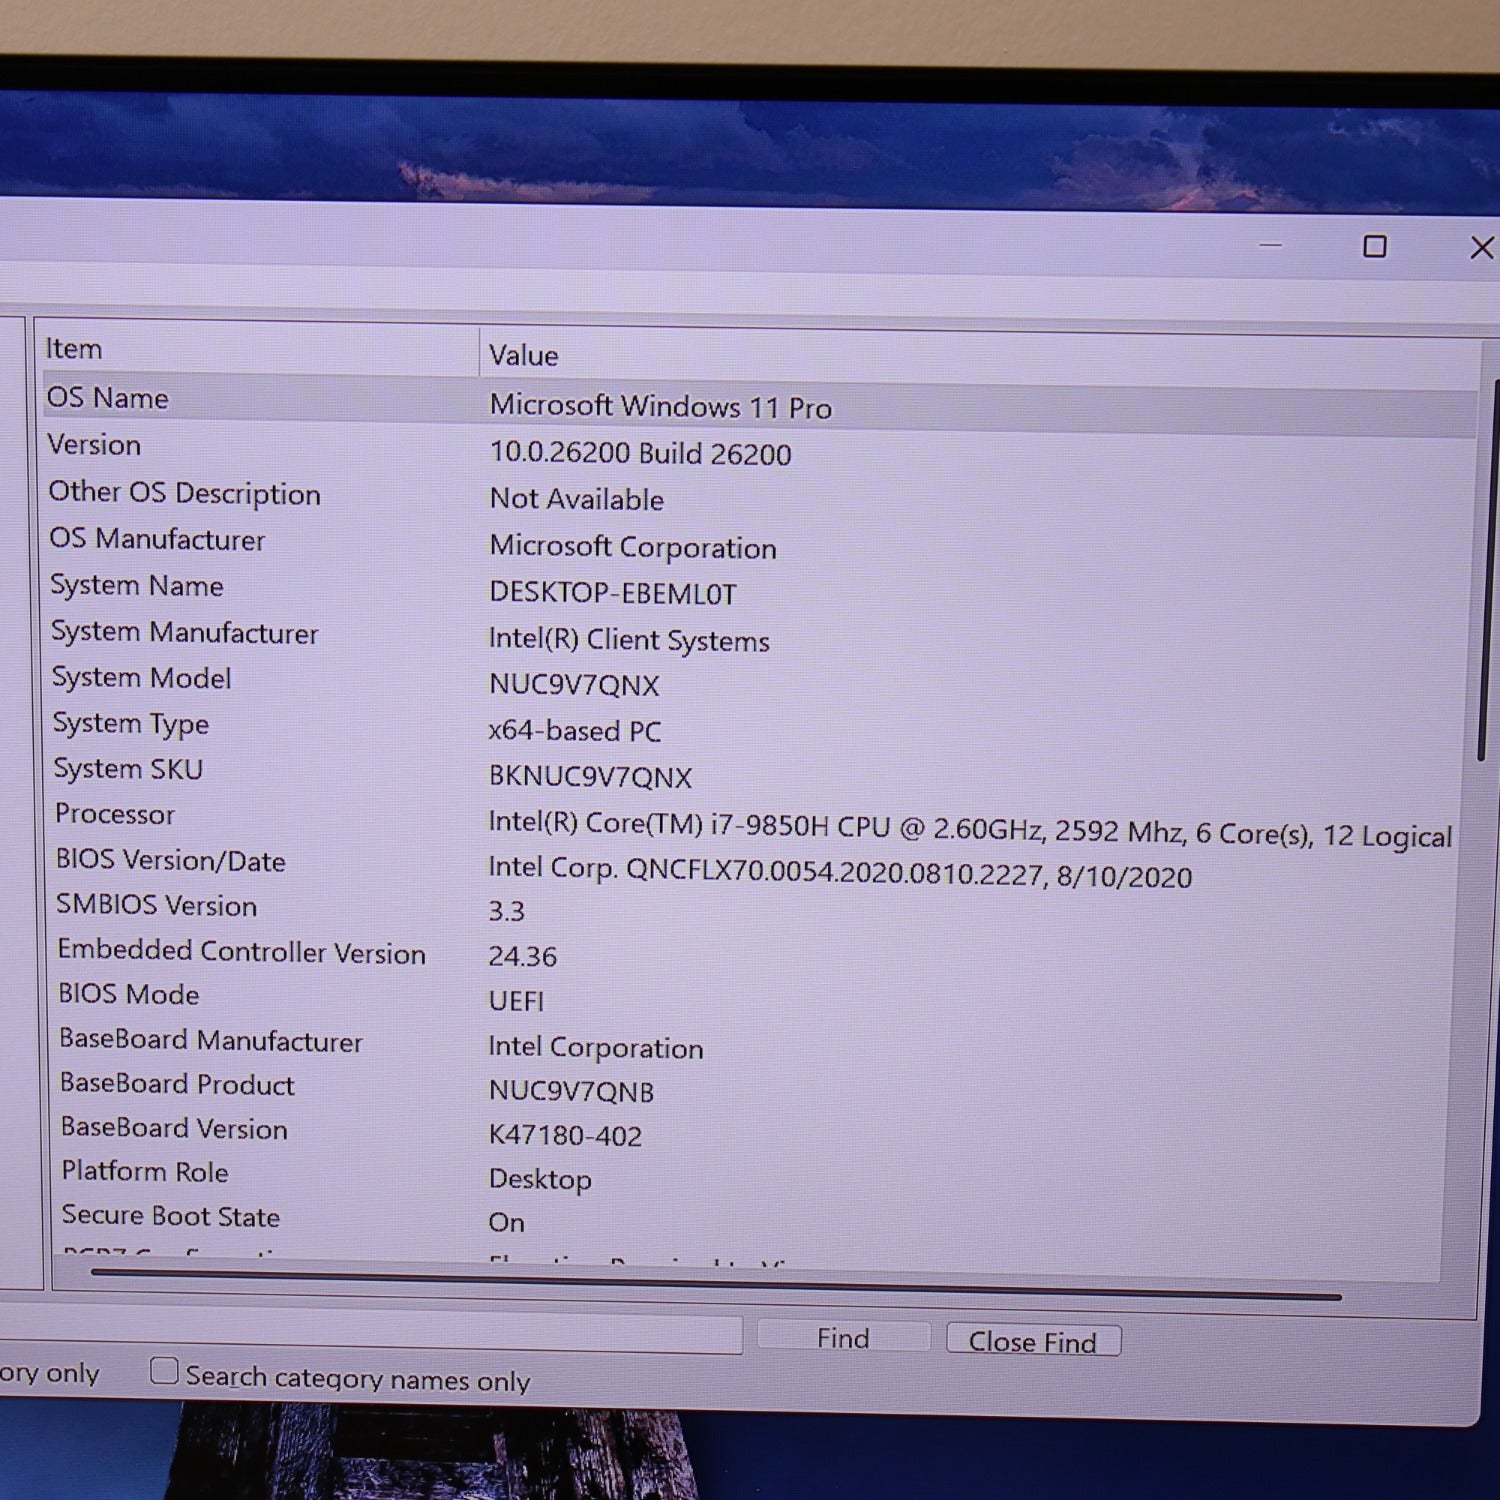The image size is (1500, 1500).
Task: Click the Find button
Action: coord(843,1338)
